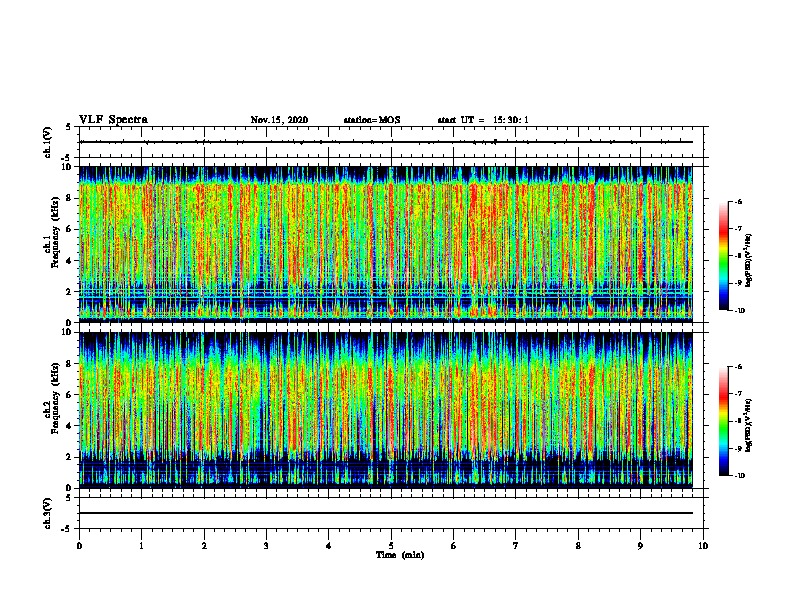
Task: Click the ch.1(V) waveform trace strip
Action: (386, 142)
